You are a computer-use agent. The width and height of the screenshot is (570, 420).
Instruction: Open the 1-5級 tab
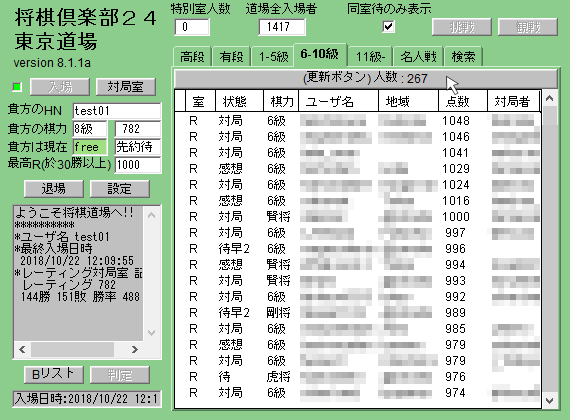(273, 57)
